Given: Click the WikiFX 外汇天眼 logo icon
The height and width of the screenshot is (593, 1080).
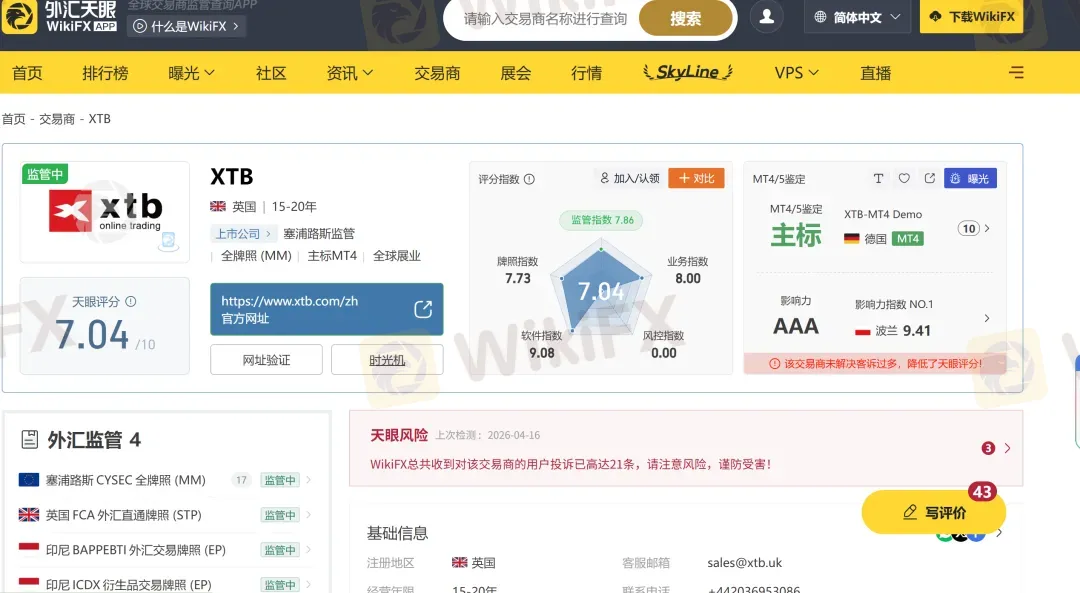Looking at the screenshot, I should pos(18,16).
